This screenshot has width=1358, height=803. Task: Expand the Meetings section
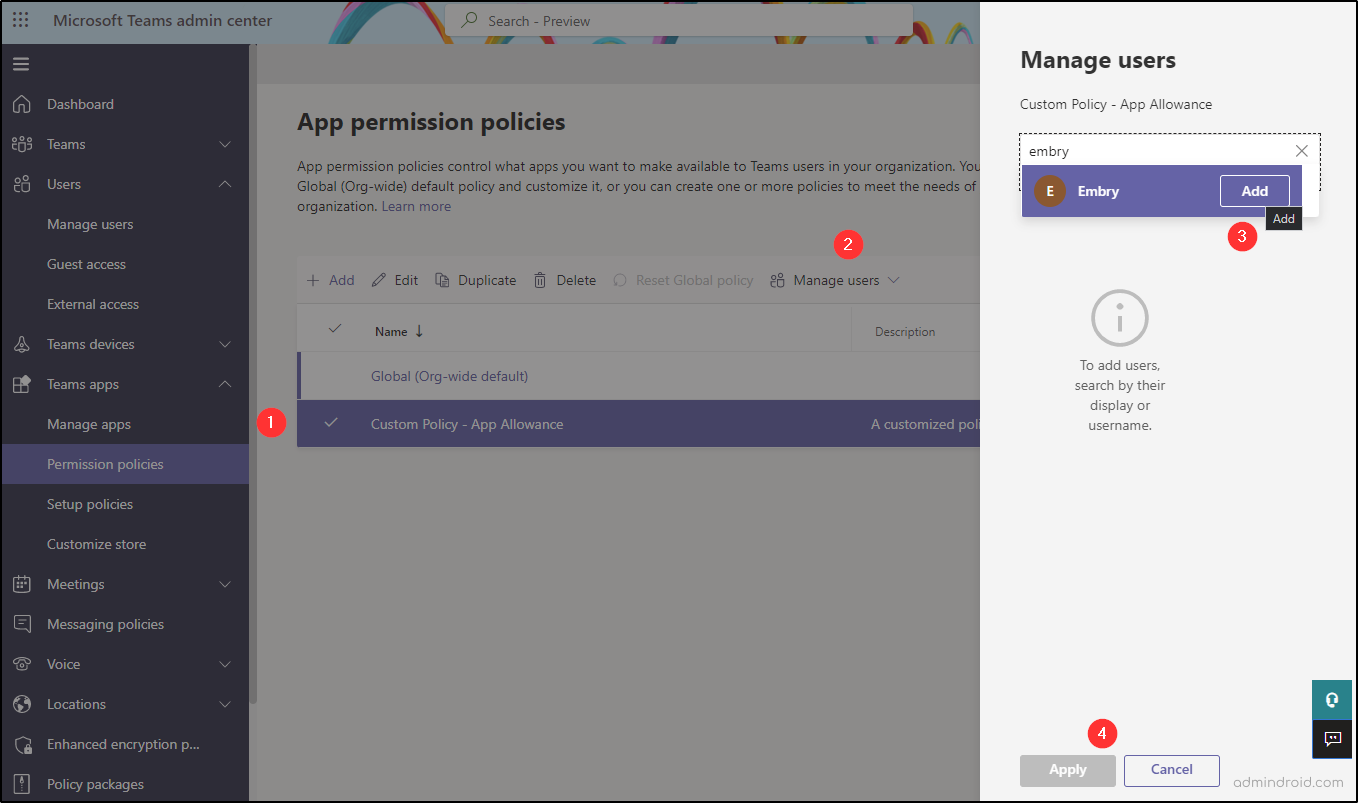click(x=75, y=584)
